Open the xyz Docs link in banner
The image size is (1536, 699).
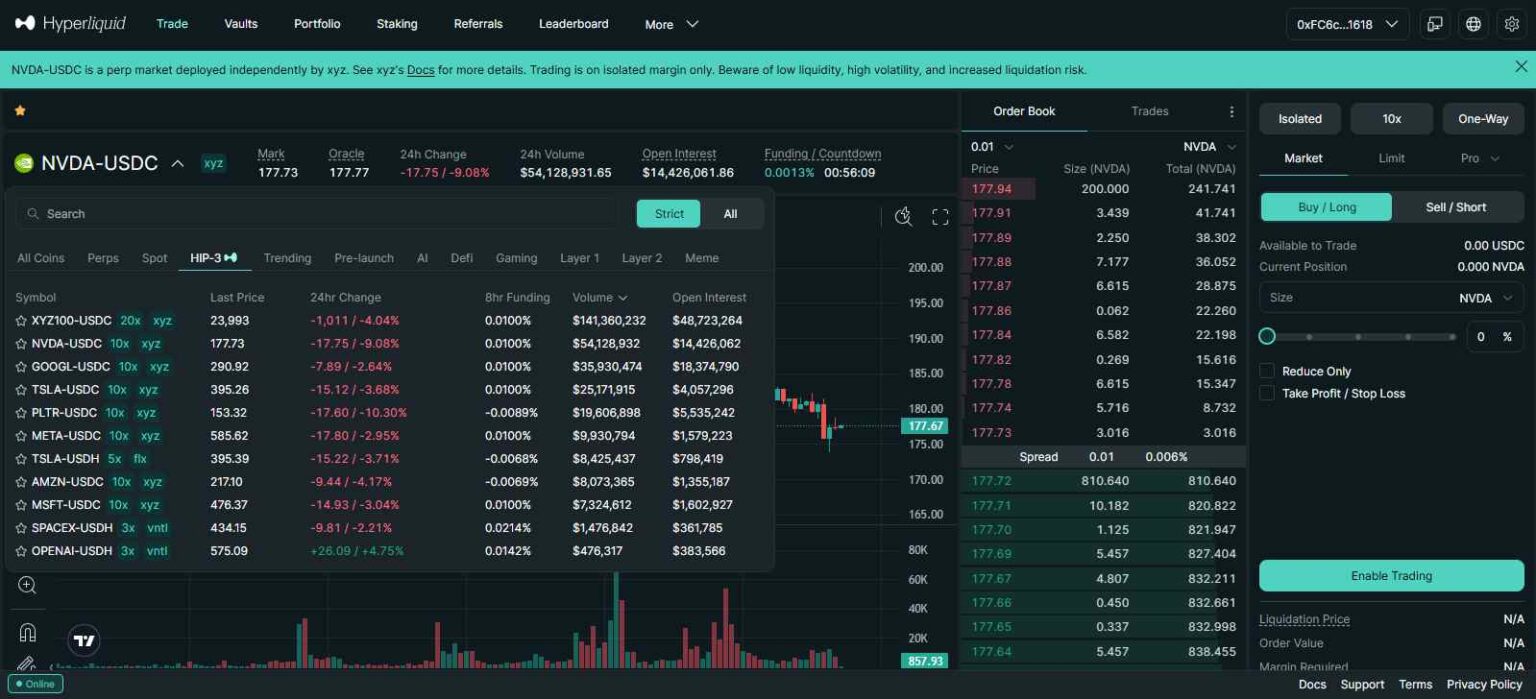420,70
